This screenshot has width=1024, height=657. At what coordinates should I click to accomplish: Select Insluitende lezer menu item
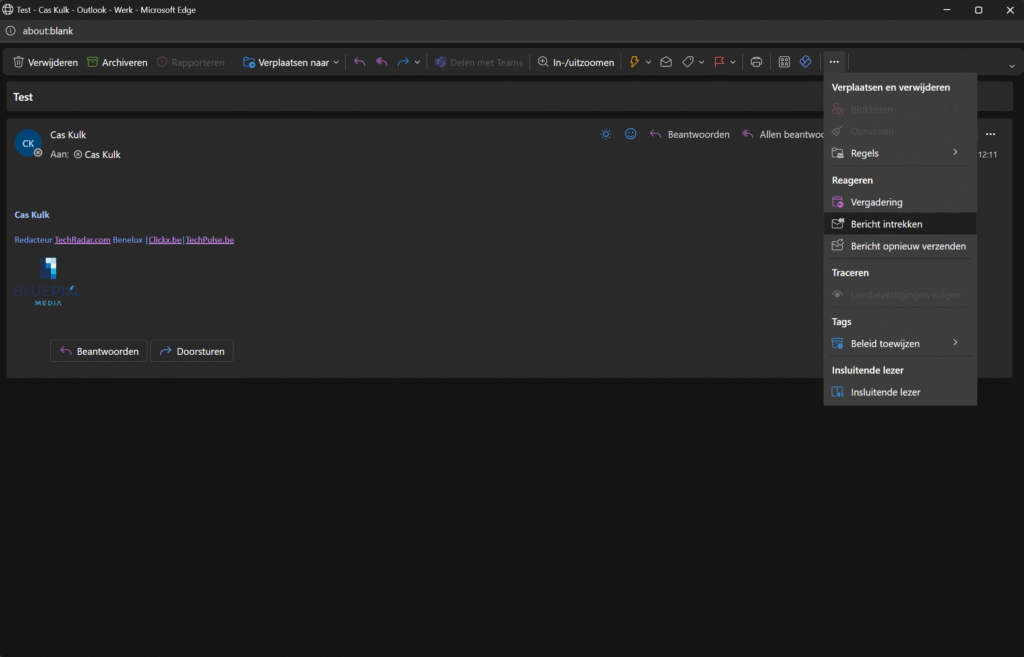coord(885,392)
